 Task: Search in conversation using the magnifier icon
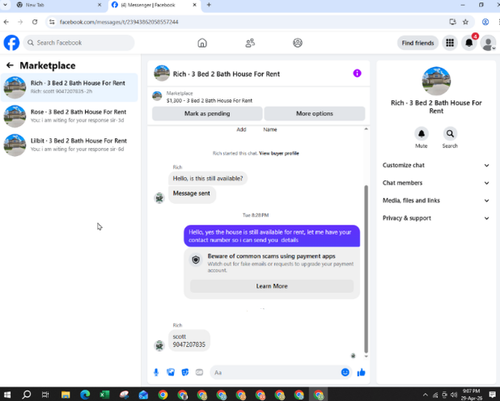pos(450,134)
